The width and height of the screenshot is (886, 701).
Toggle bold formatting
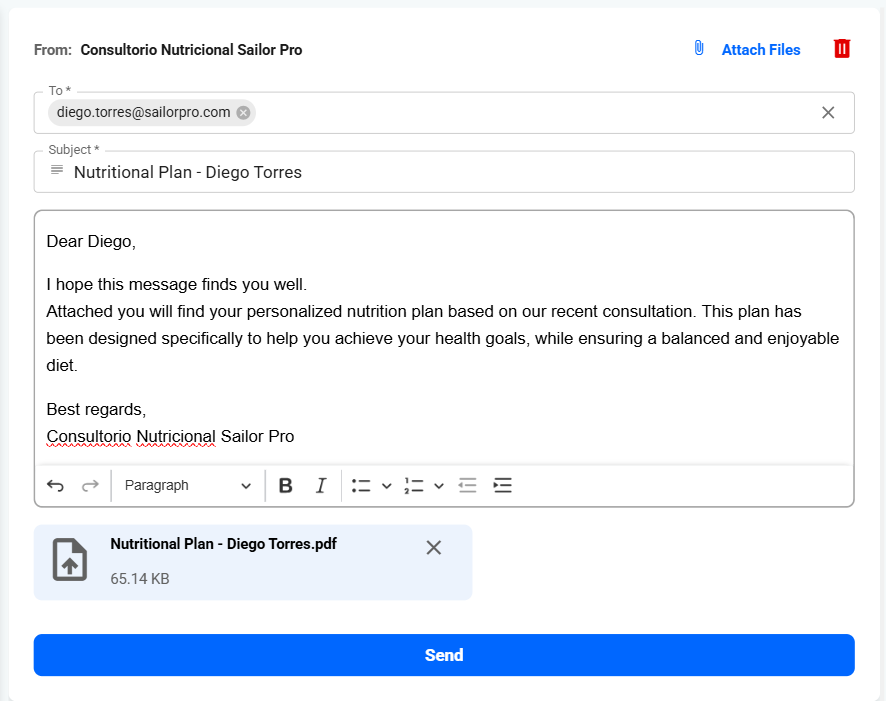[285, 486]
